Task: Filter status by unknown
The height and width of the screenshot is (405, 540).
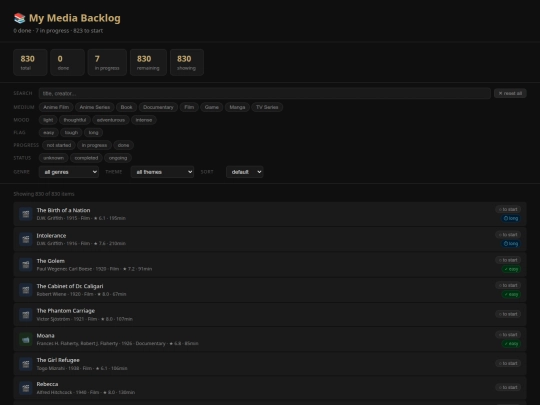Action: coord(53,158)
